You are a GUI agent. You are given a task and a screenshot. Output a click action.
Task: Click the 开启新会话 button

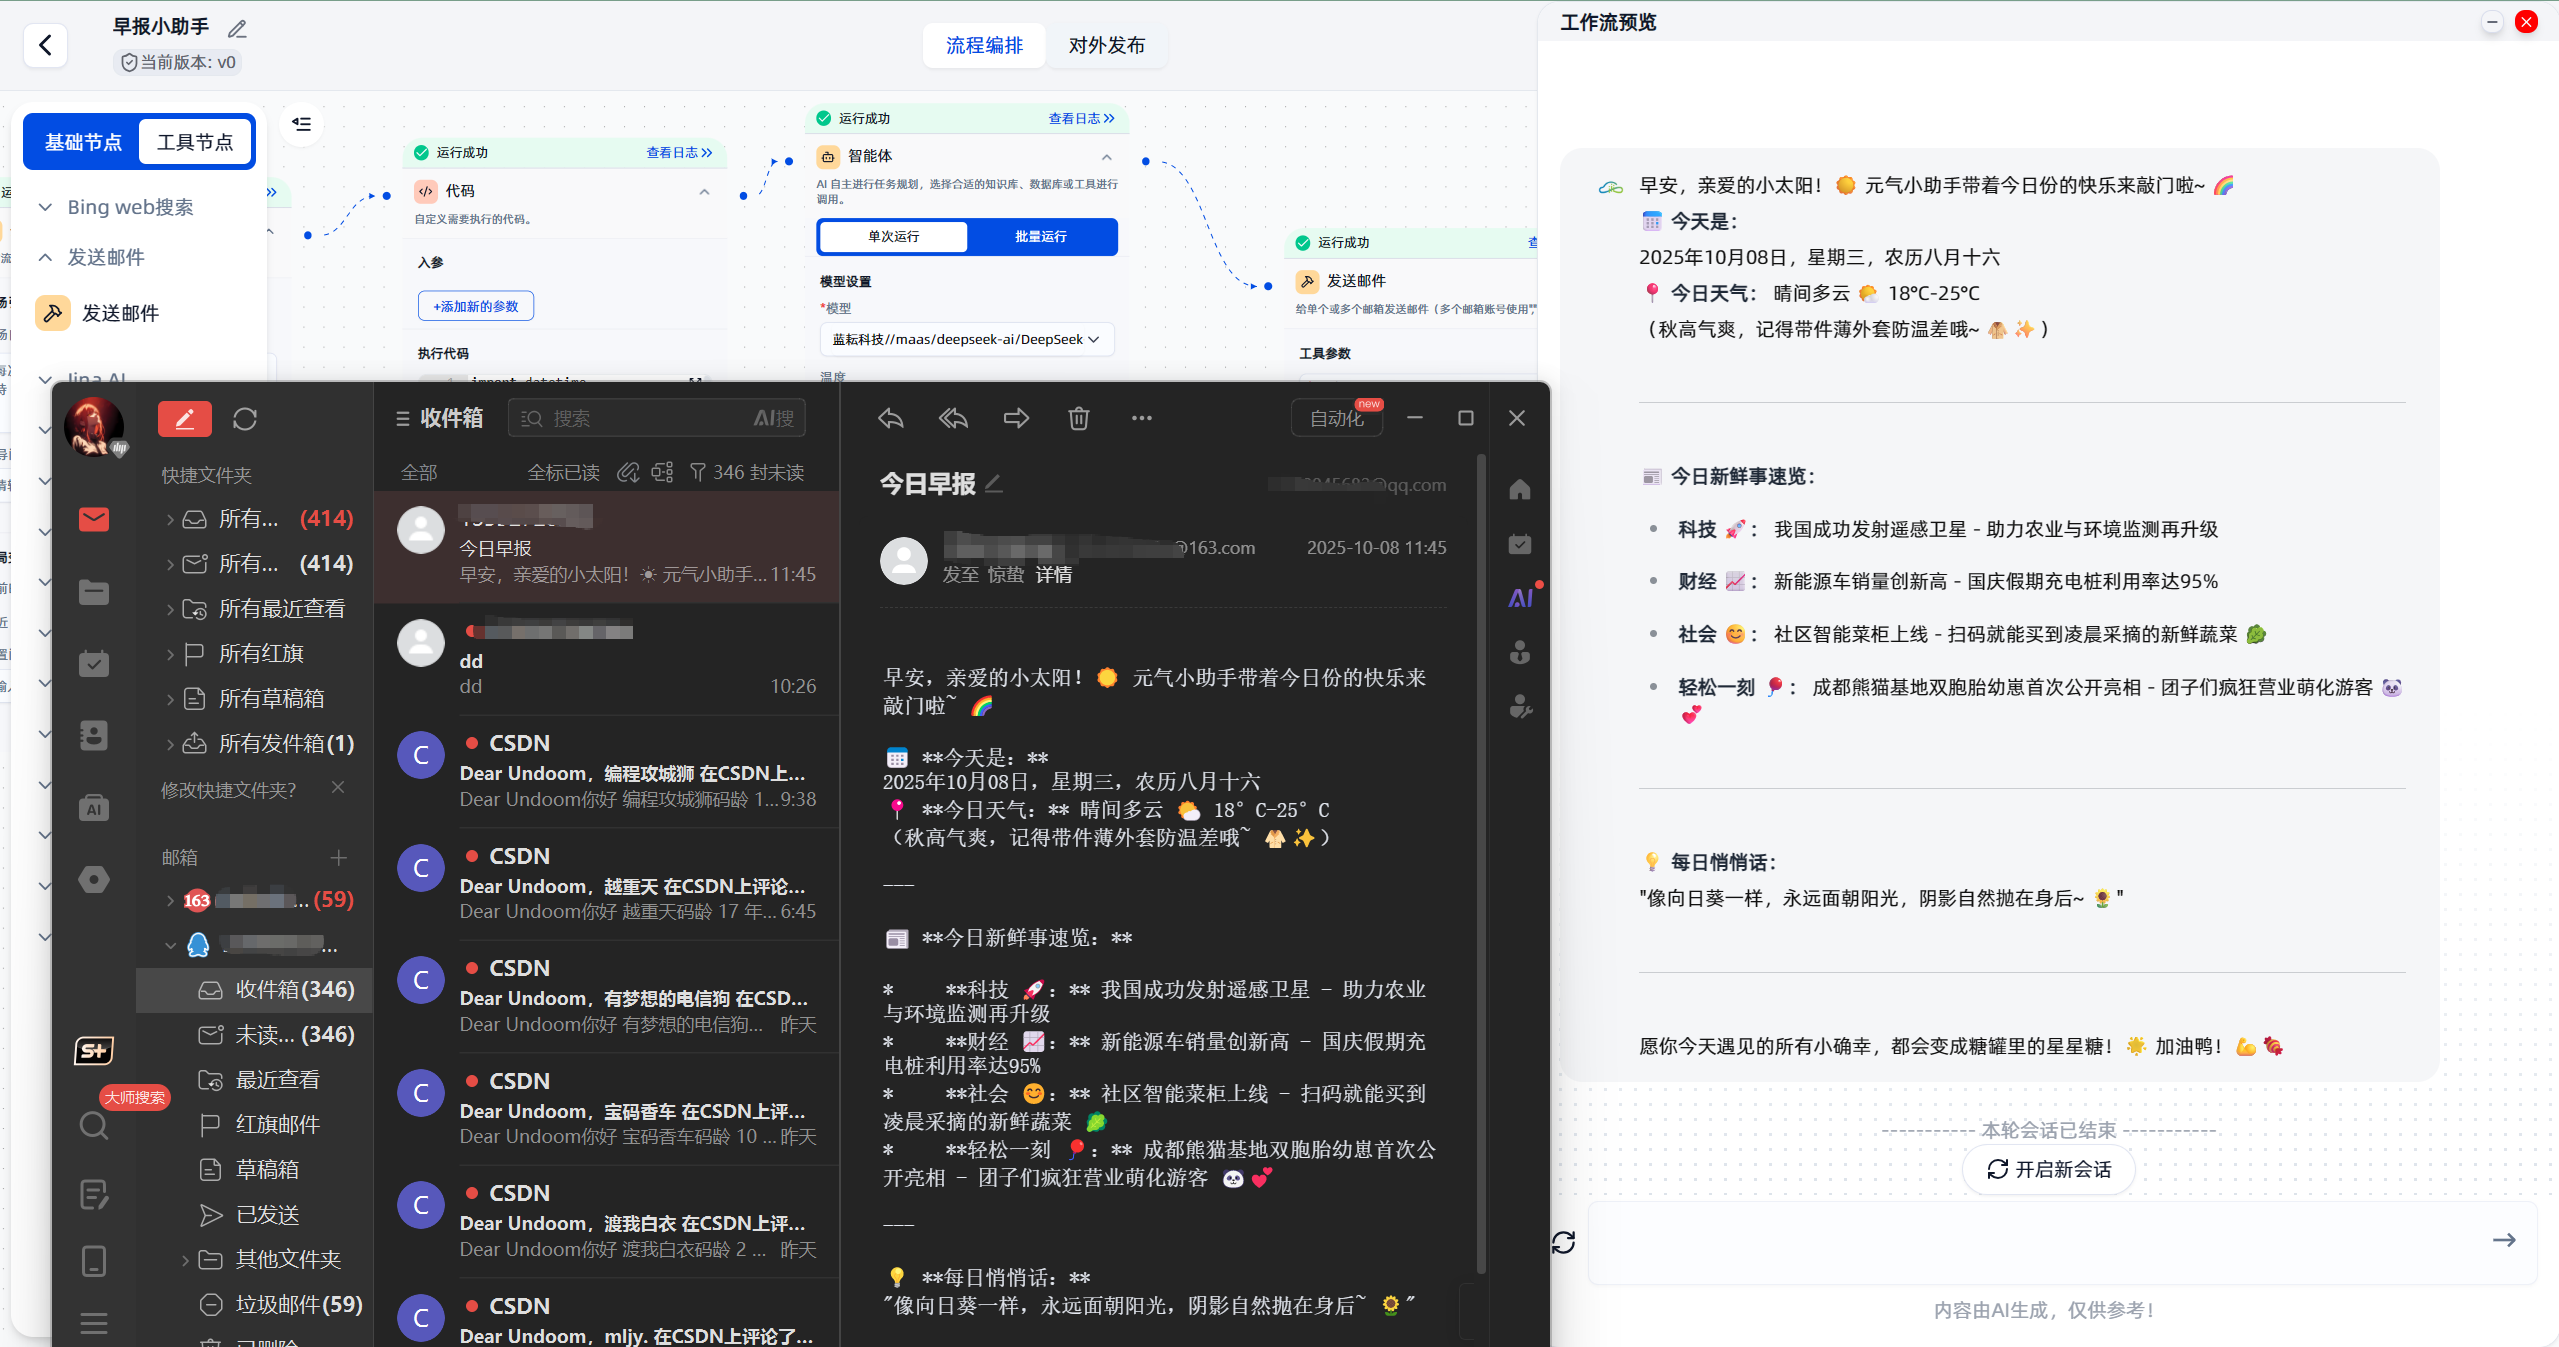[2049, 1169]
